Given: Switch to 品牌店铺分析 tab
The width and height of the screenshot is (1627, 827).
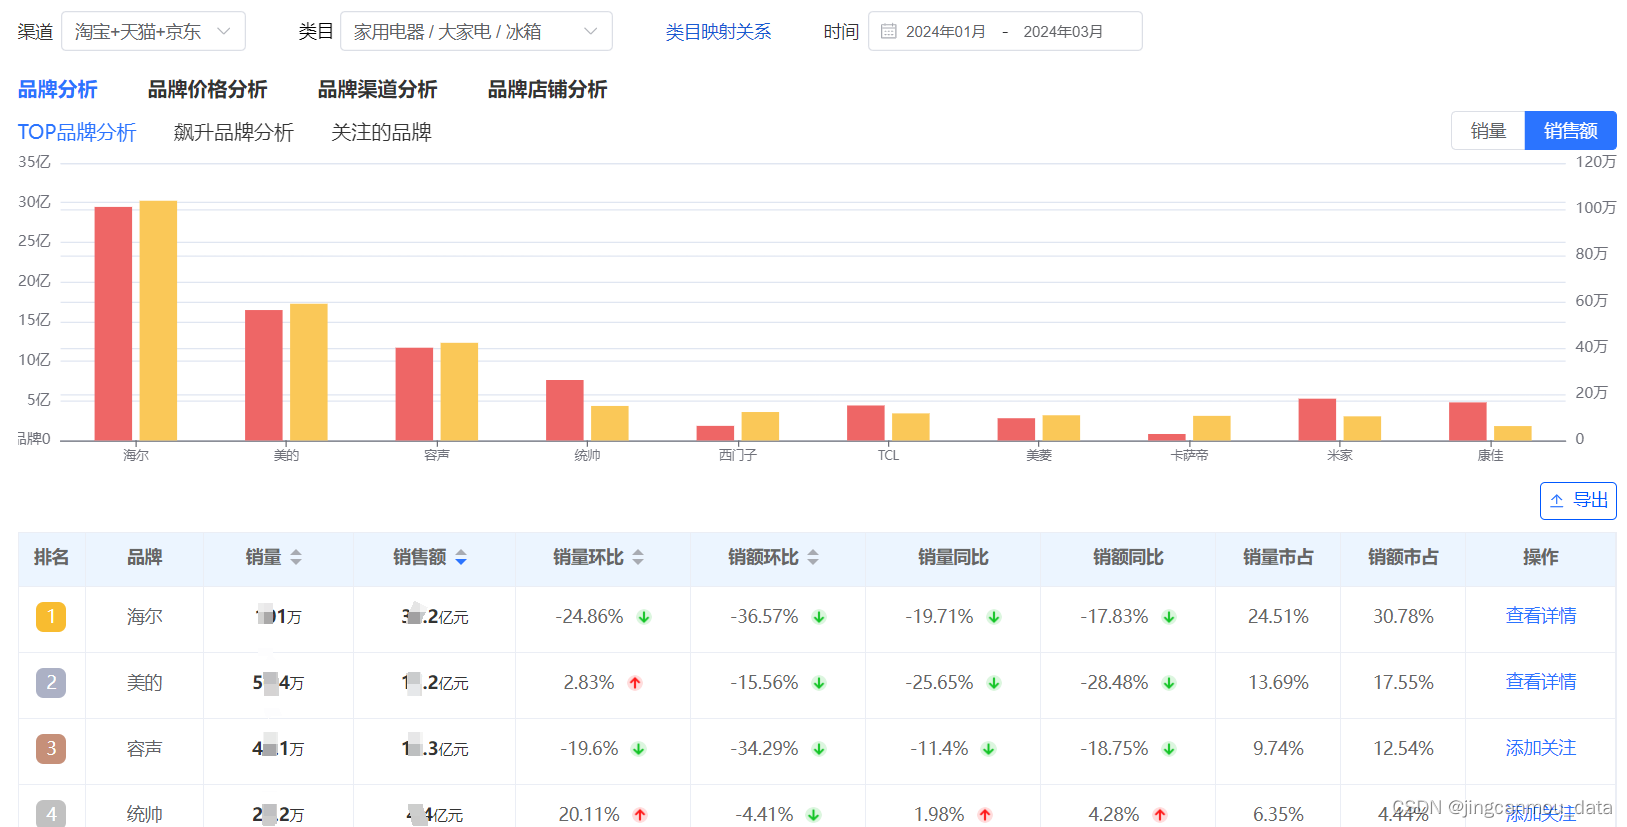Looking at the screenshot, I should click(x=547, y=89).
